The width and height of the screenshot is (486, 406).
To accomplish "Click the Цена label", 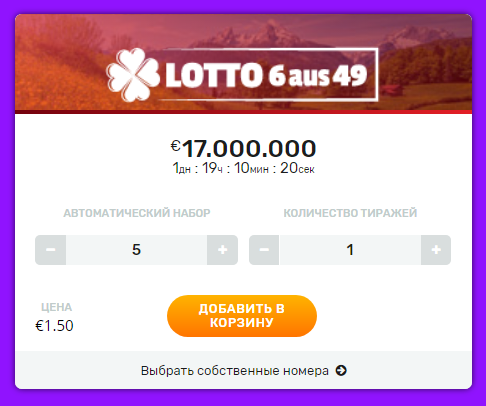I will coord(56,307).
